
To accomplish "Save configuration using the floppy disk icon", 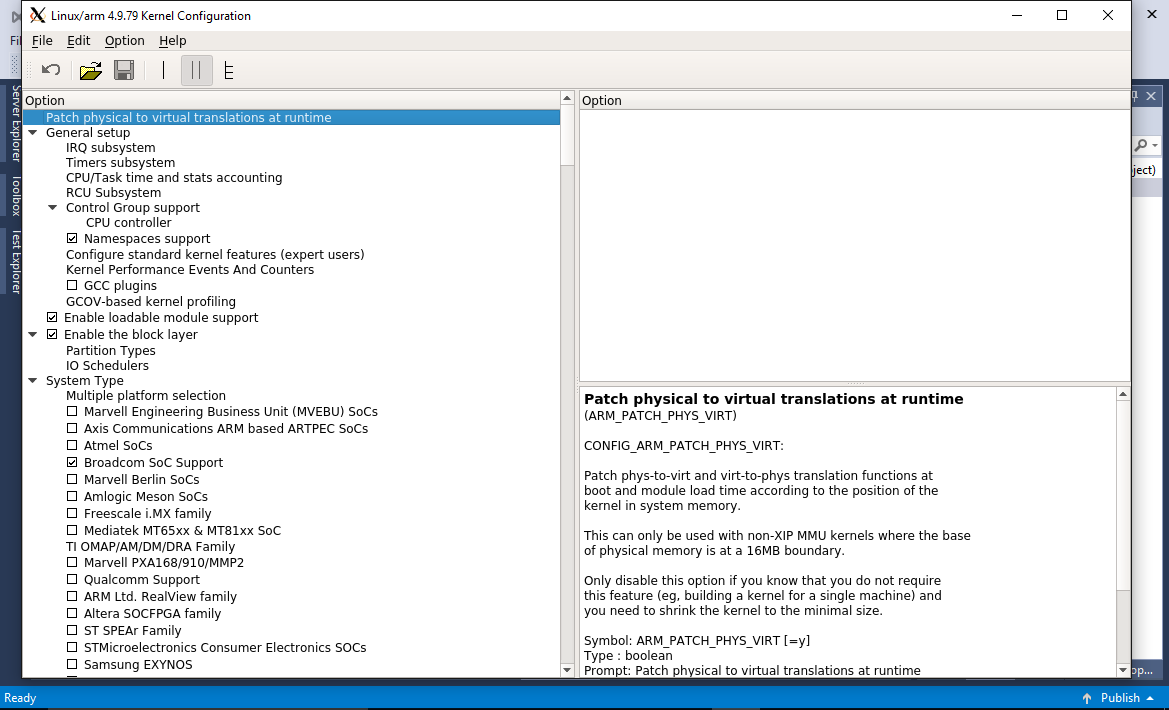I will (x=124, y=70).
